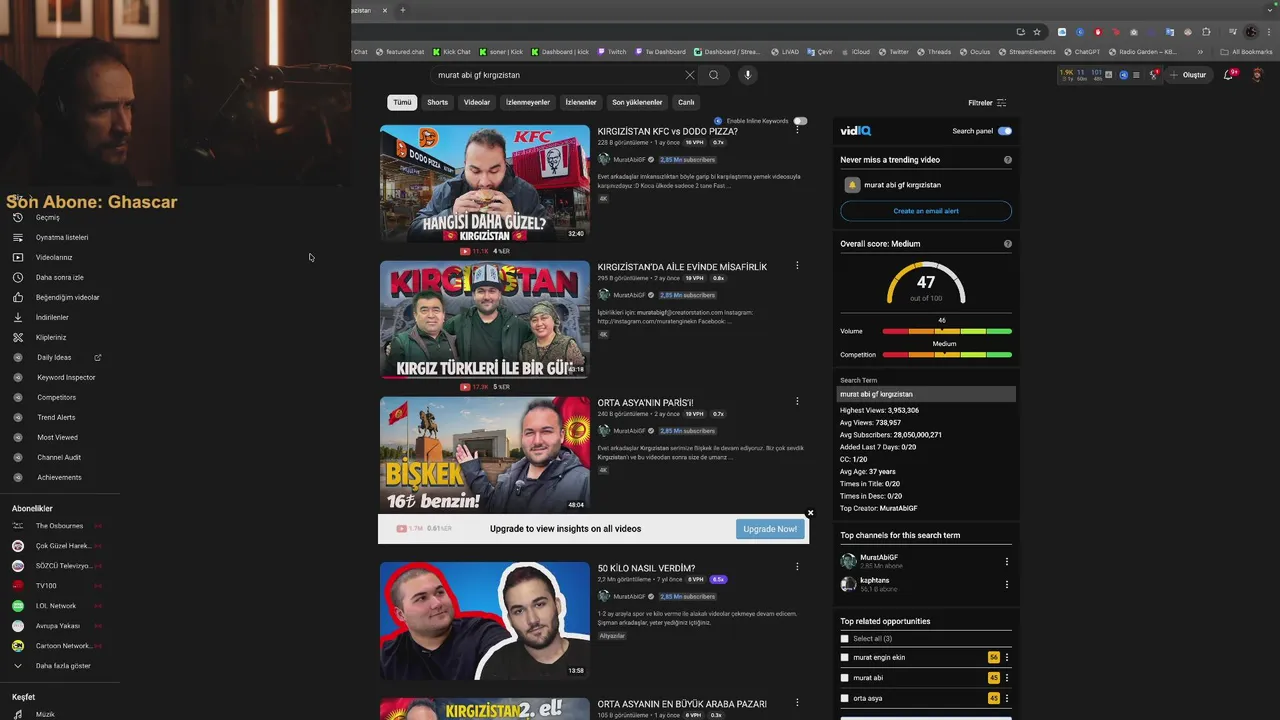Select the İzlenmeyenler filter chip
This screenshot has width=1280, height=720.
pyautogui.click(x=528, y=102)
